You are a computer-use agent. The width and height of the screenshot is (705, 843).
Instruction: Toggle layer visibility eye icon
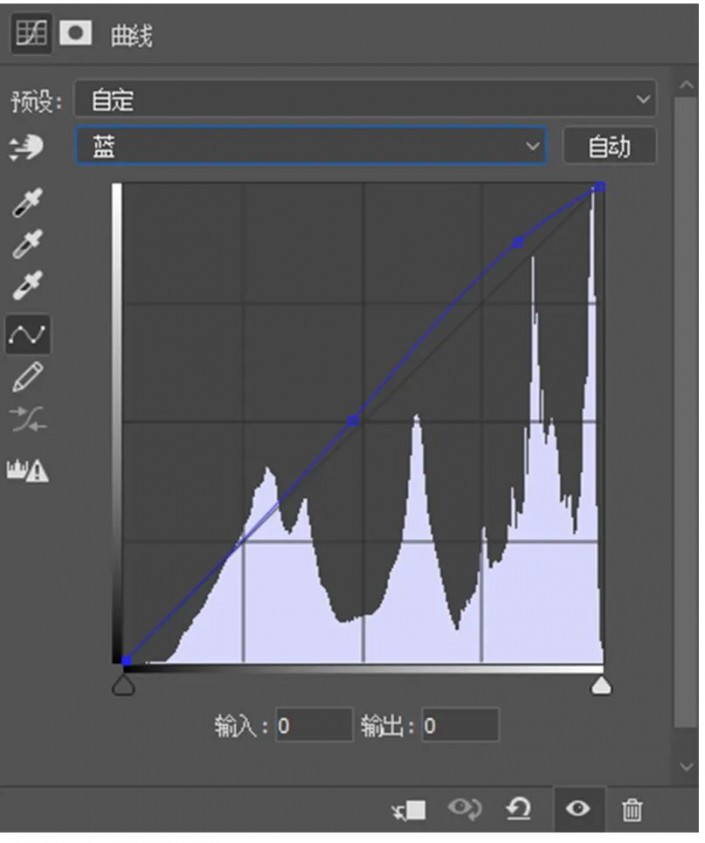click(579, 808)
